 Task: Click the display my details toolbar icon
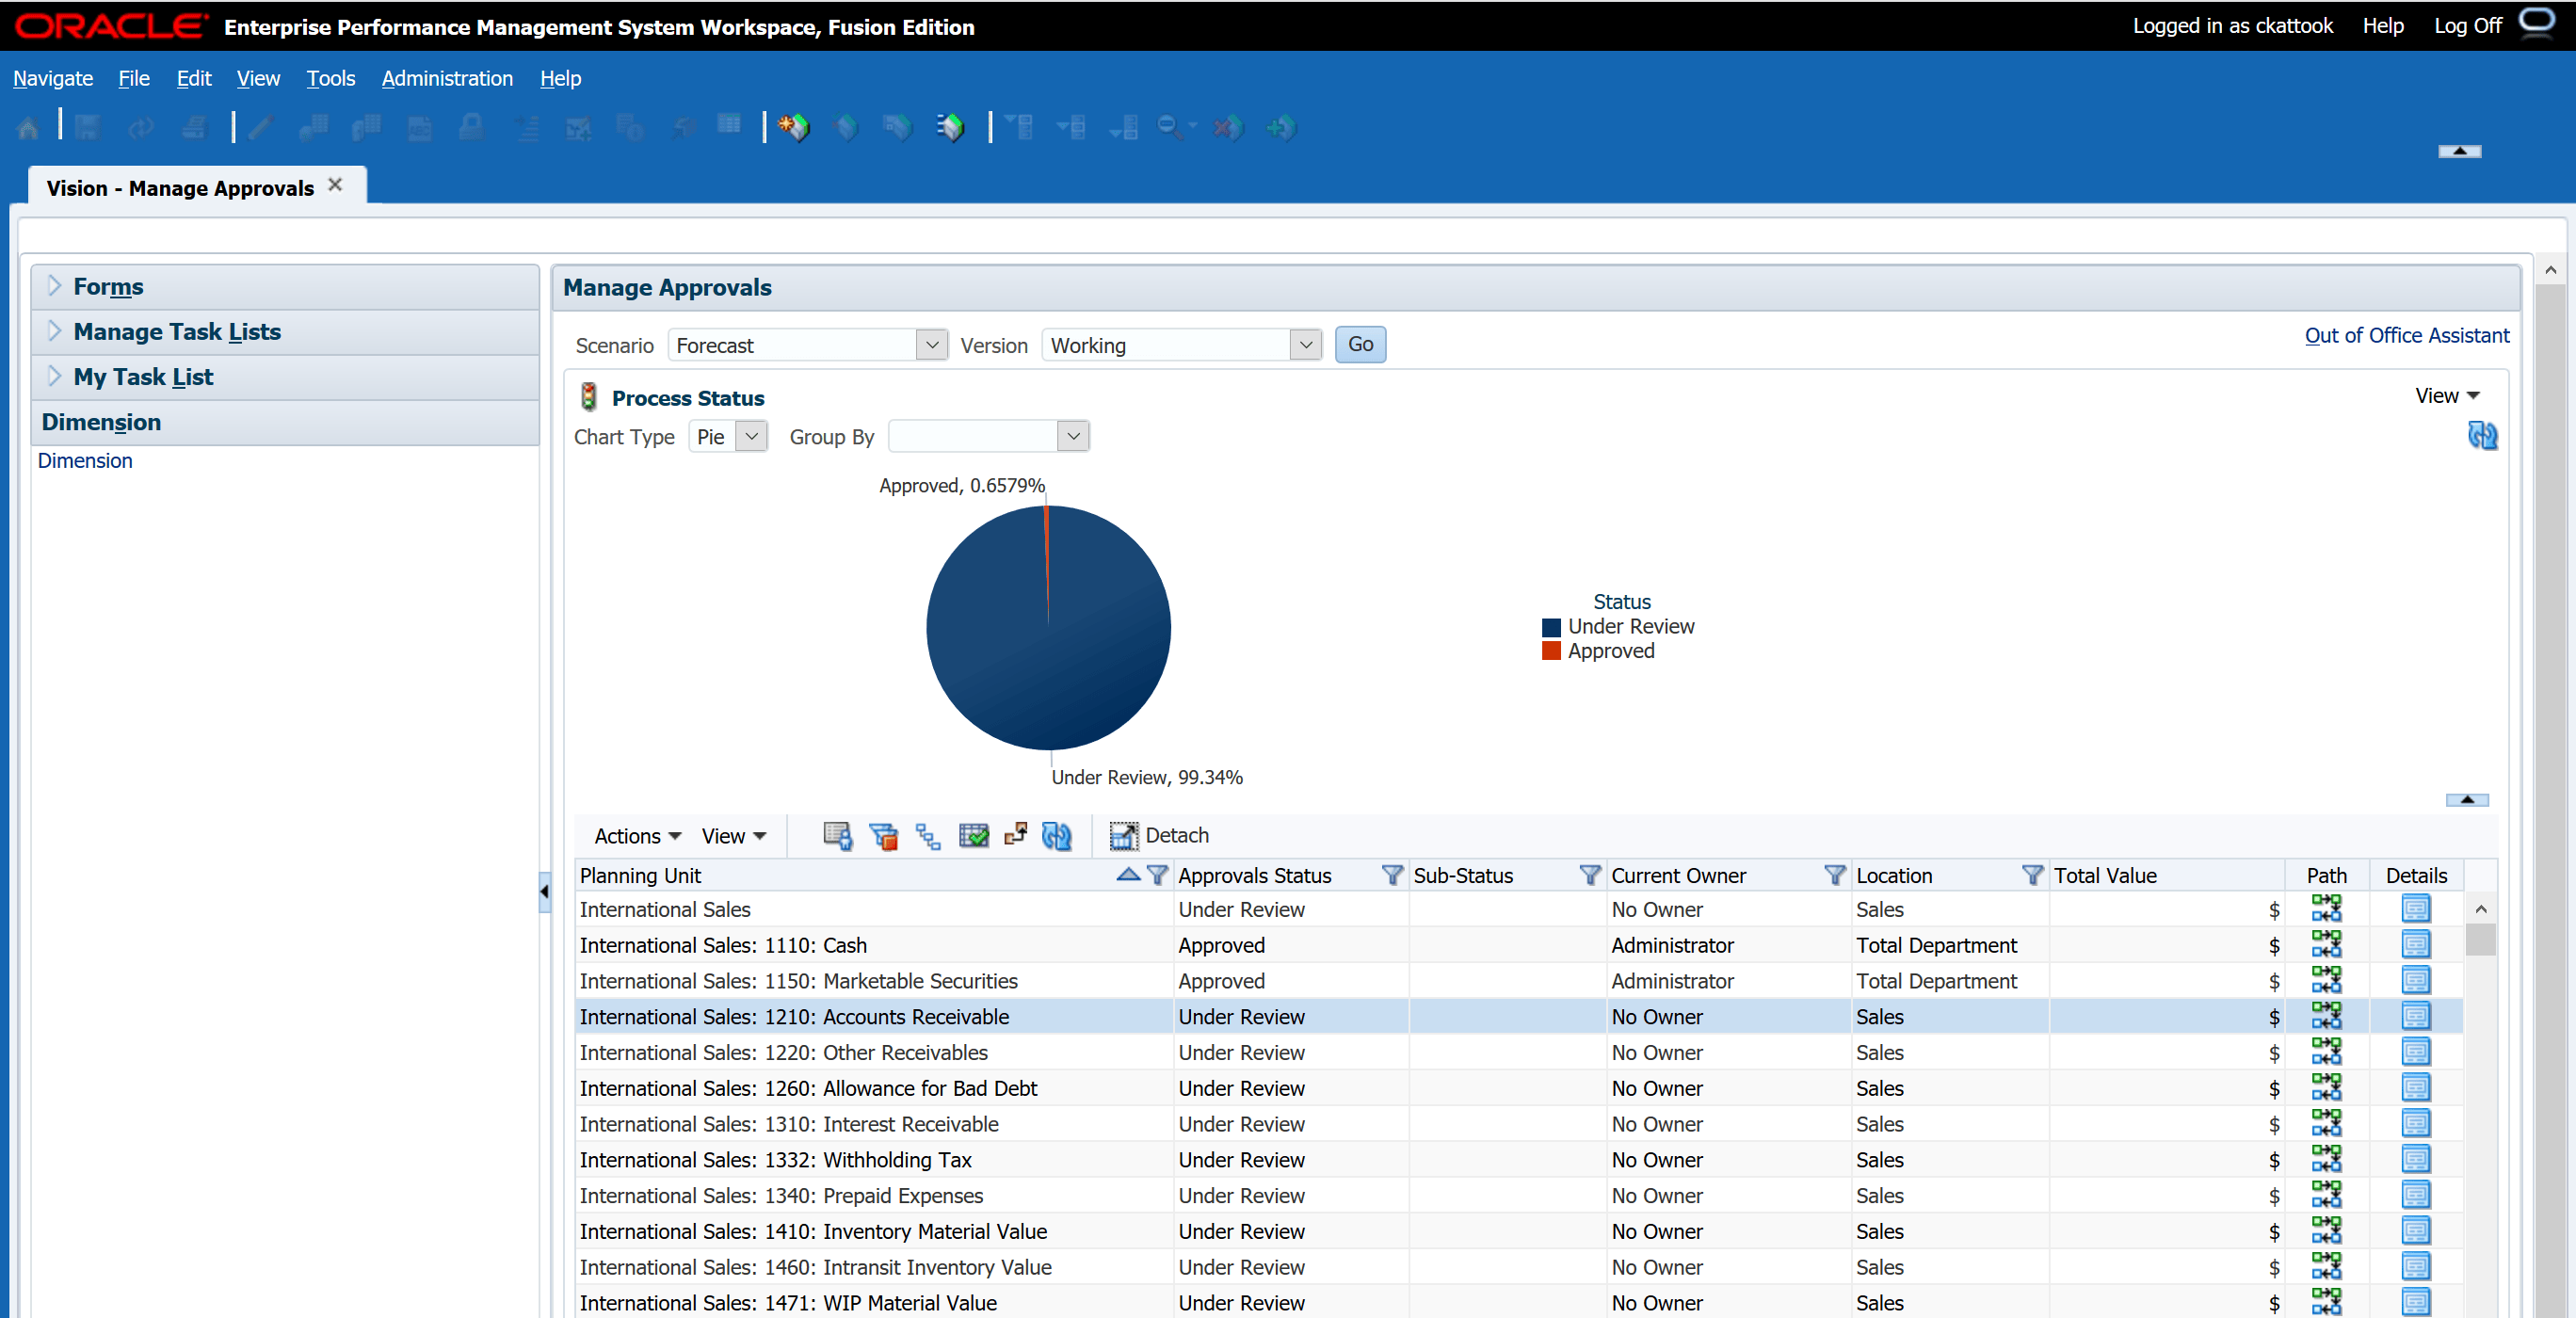point(837,835)
